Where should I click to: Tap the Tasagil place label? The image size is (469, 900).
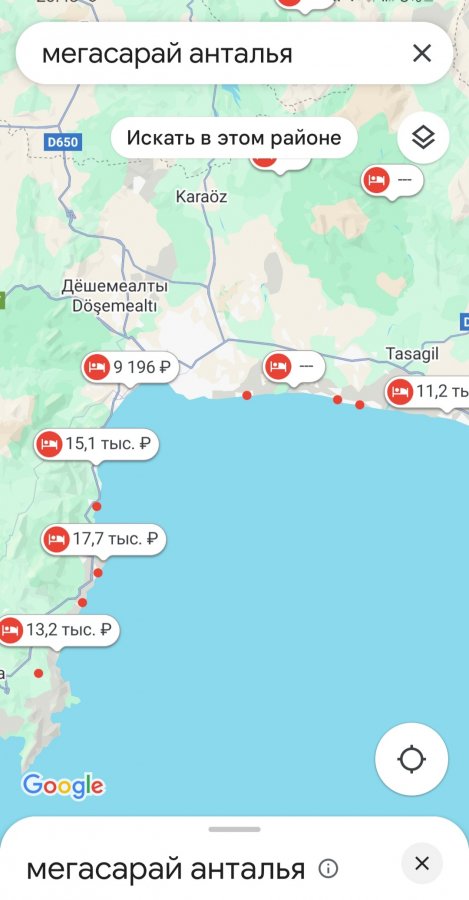point(412,354)
